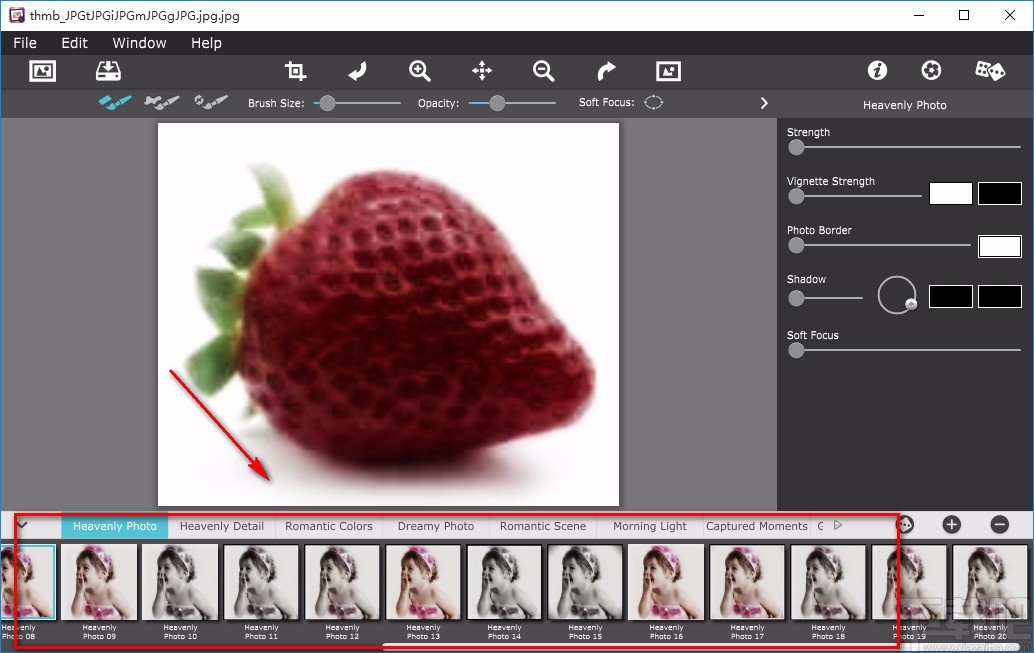Toggle the Soft Focus ellipse selector
This screenshot has height=653, width=1034.
653,102
